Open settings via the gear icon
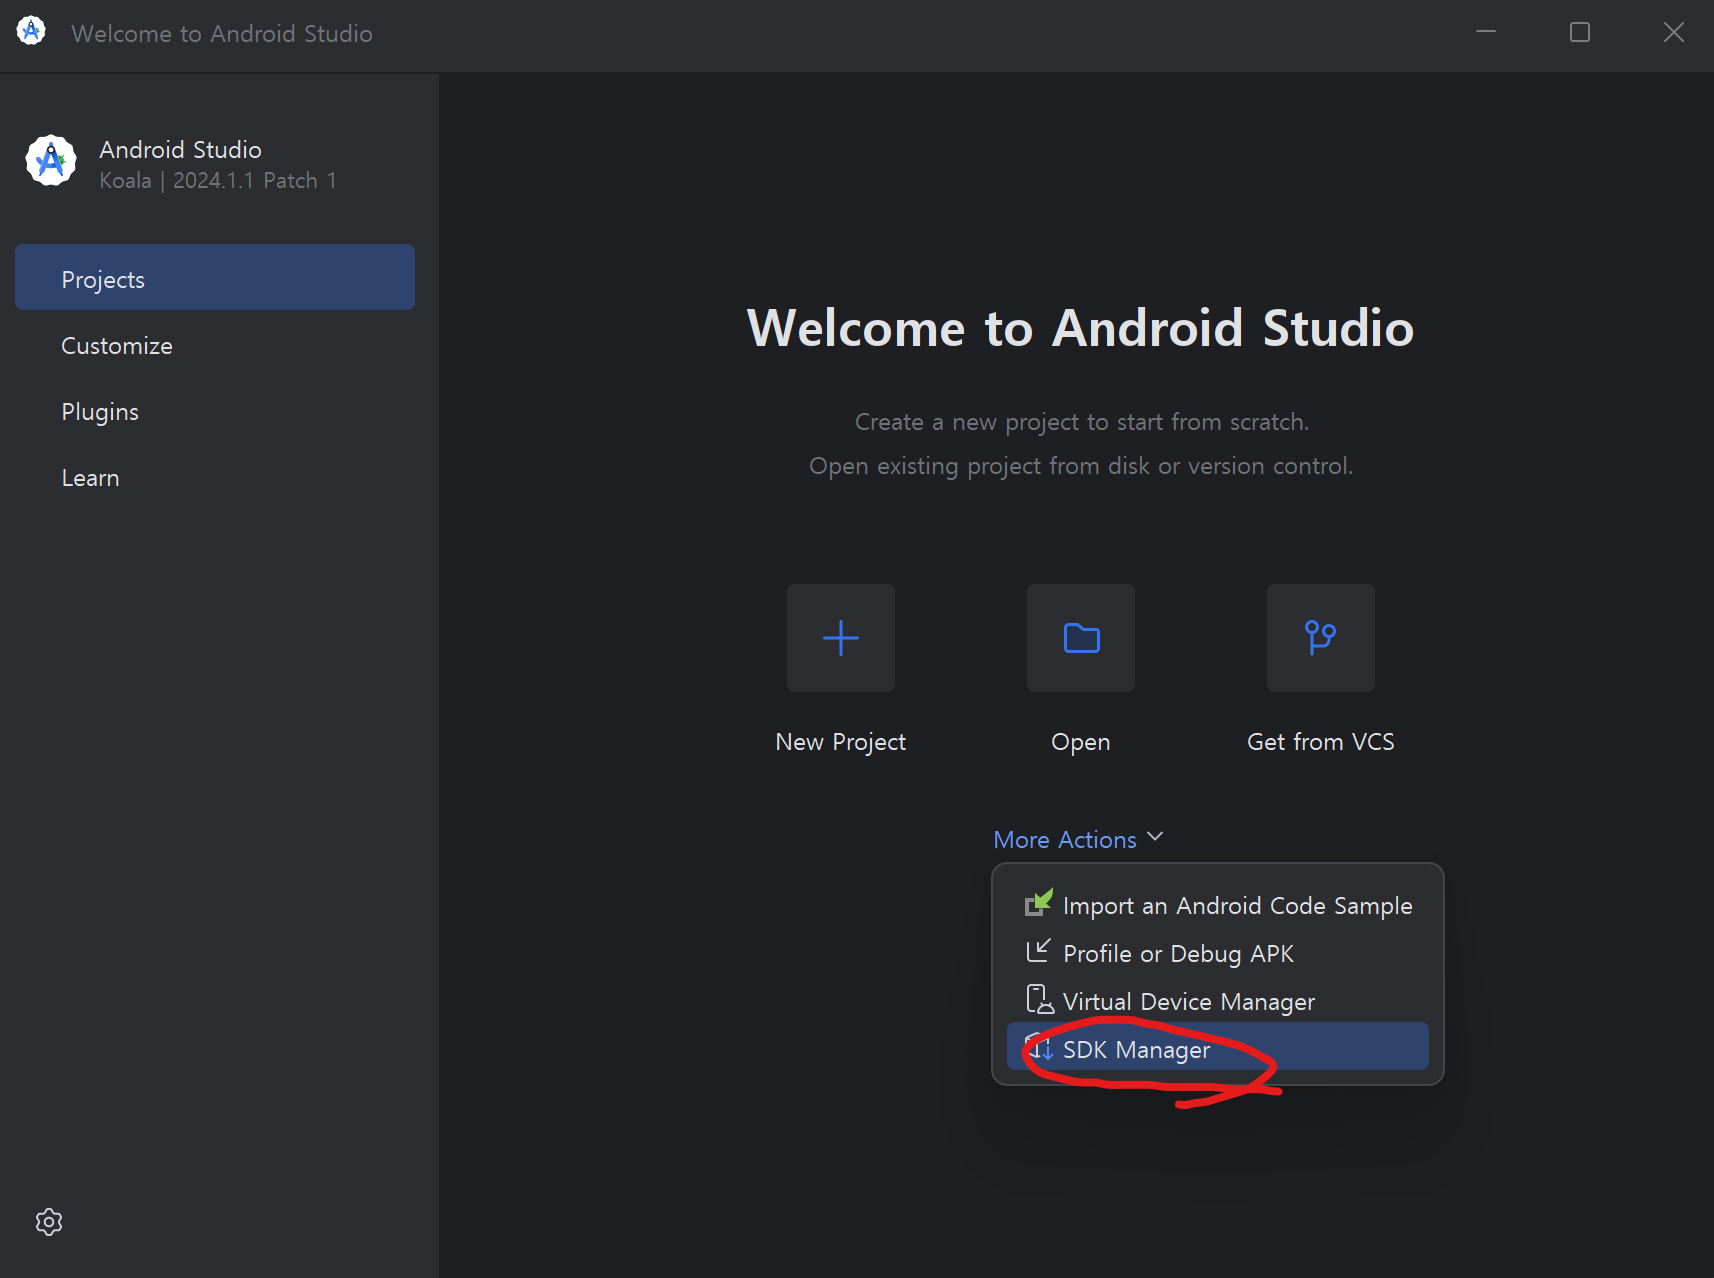The image size is (1714, 1278). click(49, 1222)
